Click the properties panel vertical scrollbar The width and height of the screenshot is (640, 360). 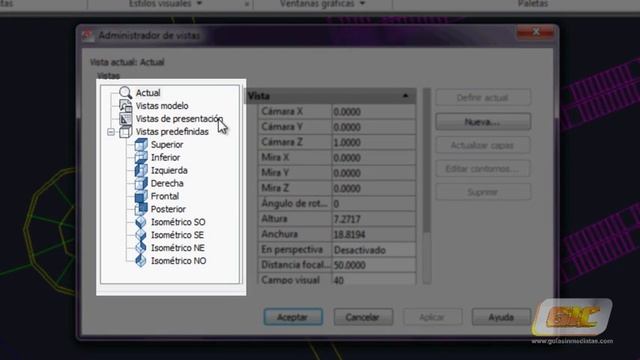(427, 186)
